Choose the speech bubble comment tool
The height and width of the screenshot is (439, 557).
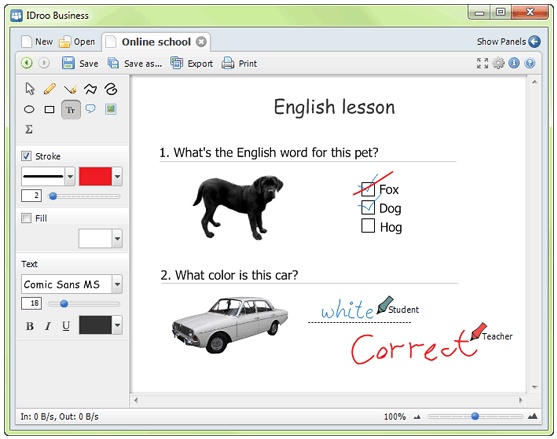(x=91, y=109)
